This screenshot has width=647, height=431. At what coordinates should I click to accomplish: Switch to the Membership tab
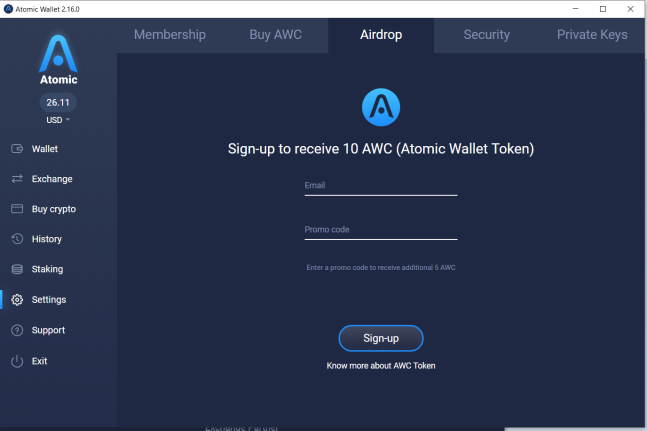tap(170, 35)
